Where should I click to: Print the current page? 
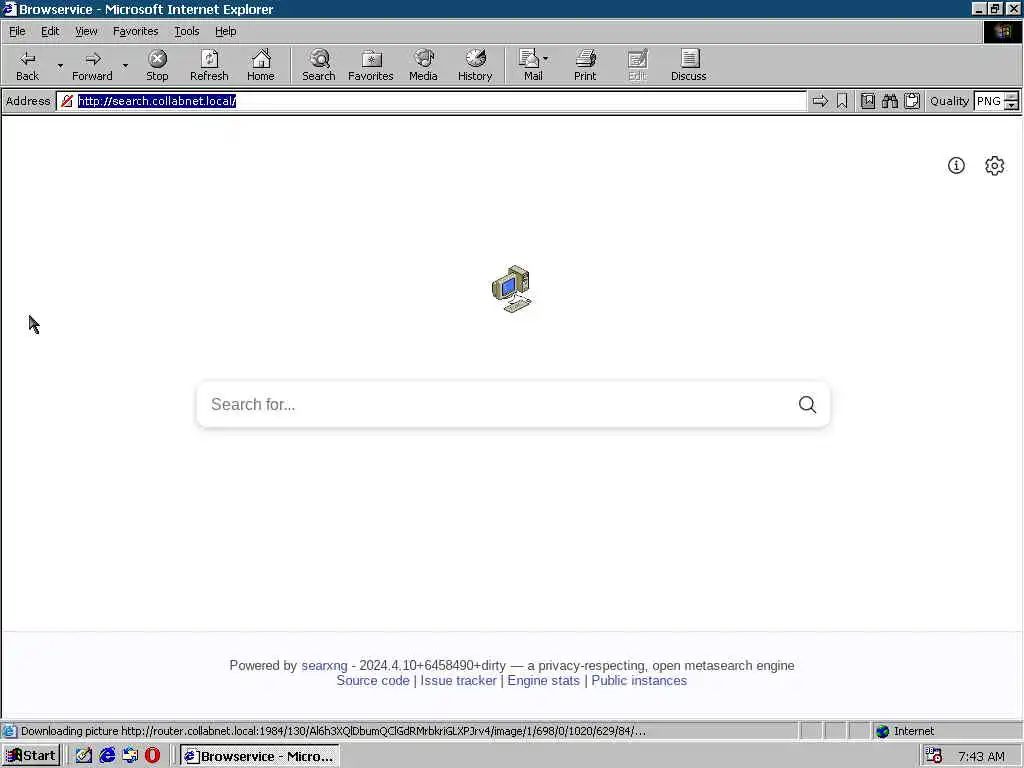point(585,65)
